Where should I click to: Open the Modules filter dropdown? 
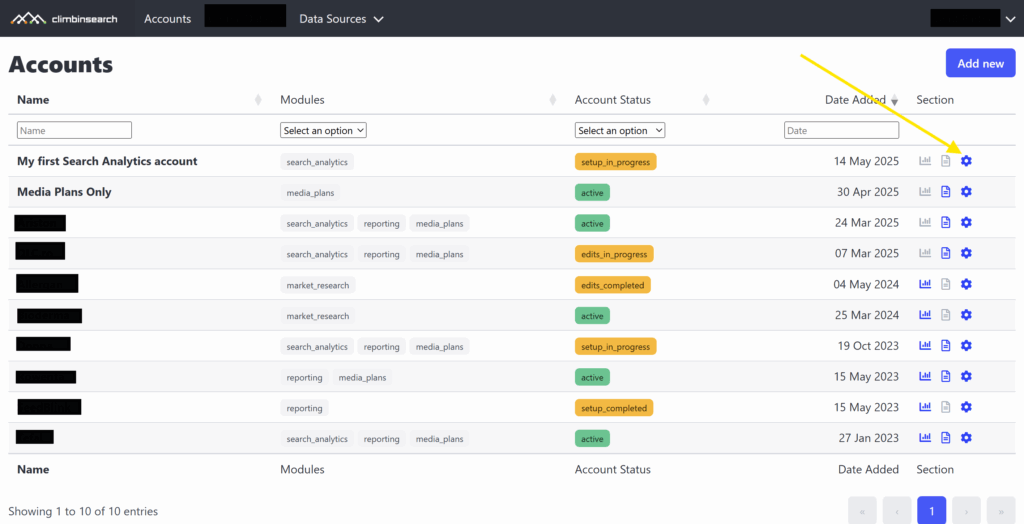click(323, 130)
